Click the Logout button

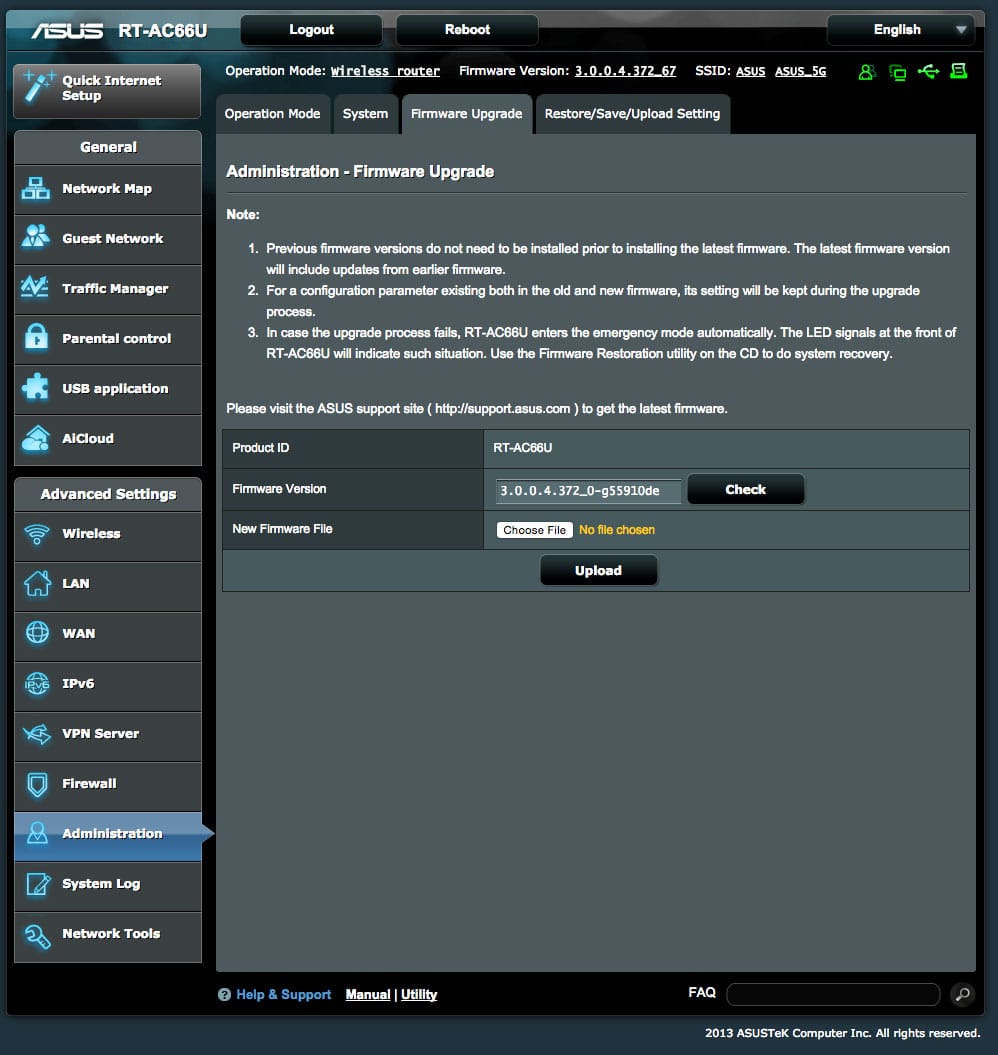[x=312, y=30]
